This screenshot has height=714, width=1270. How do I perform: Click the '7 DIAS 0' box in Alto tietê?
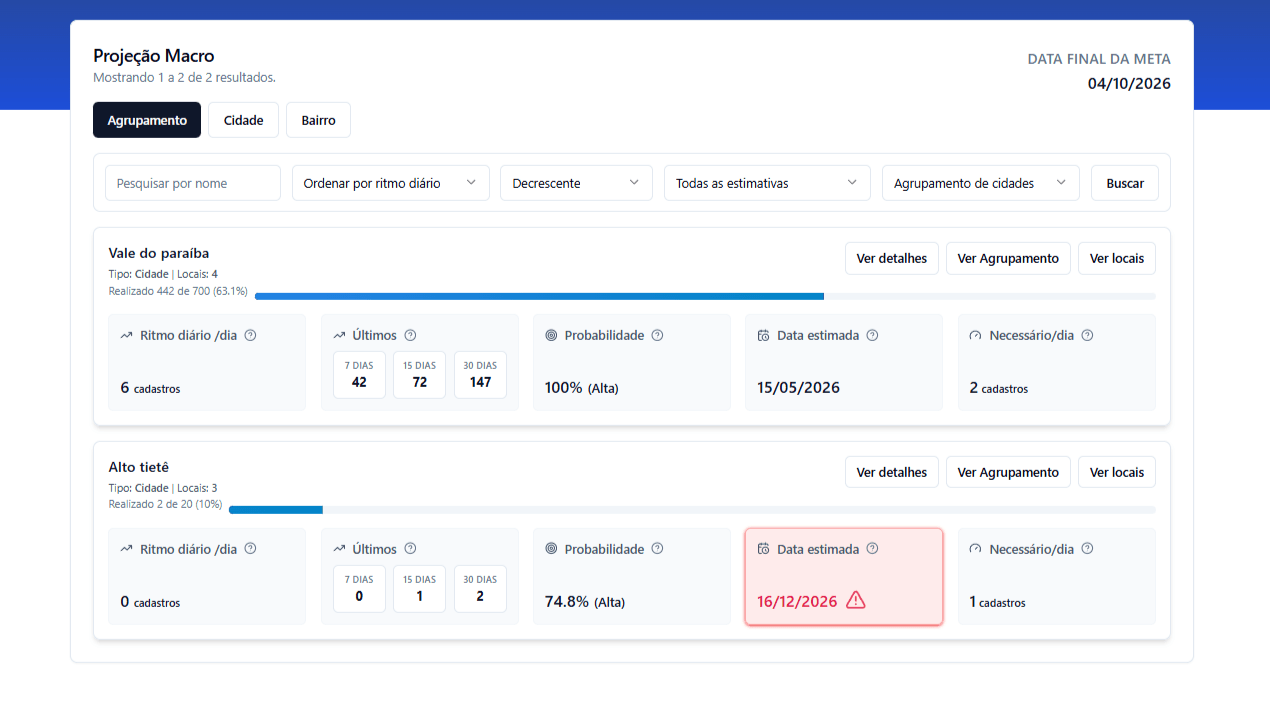(x=359, y=589)
